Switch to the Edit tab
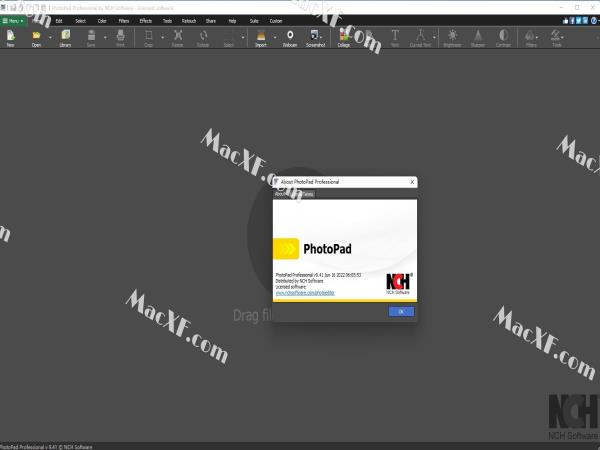 click(x=59, y=21)
